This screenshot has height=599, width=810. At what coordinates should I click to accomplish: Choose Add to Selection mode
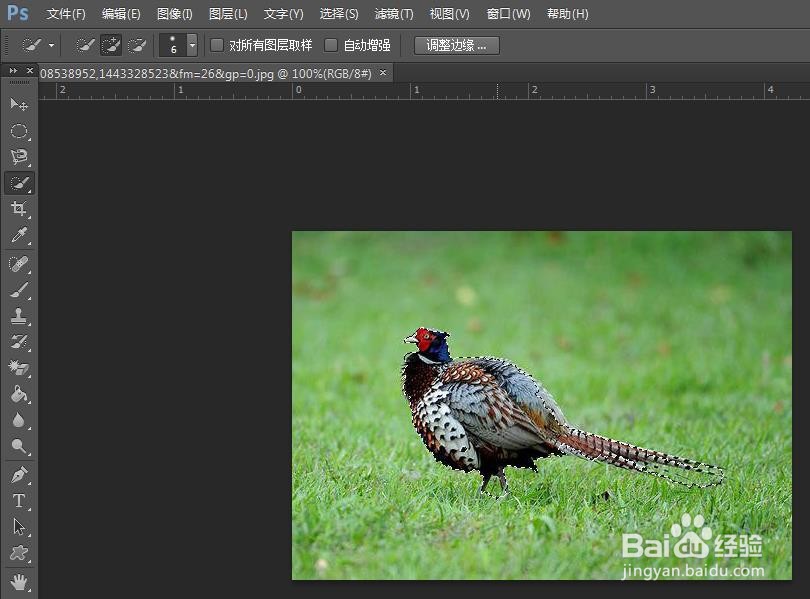(x=111, y=45)
